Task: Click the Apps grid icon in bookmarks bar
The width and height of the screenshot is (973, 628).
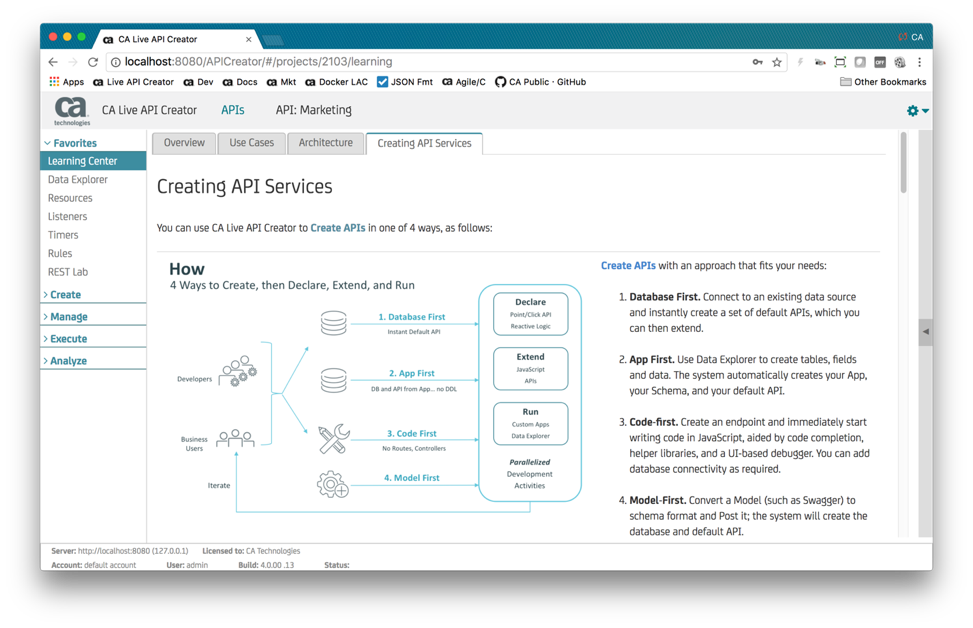Action: pyautogui.click(x=55, y=82)
